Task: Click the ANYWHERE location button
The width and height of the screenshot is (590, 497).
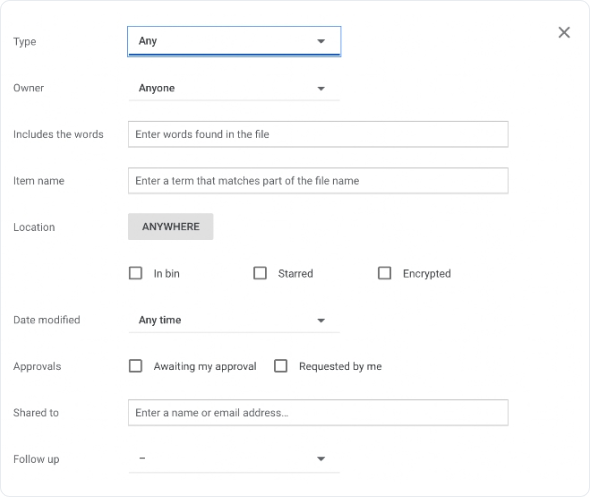Action: 171,226
